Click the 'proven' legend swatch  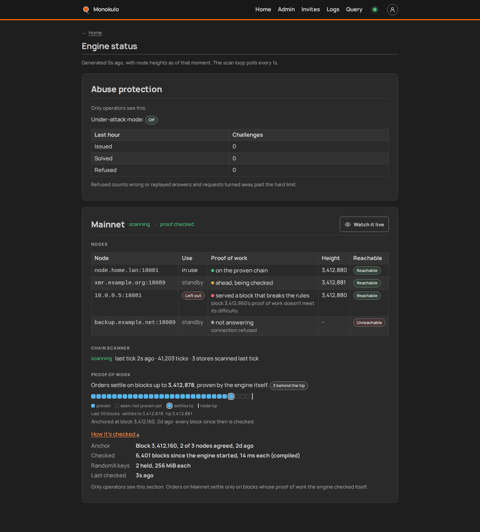(x=93, y=406)
